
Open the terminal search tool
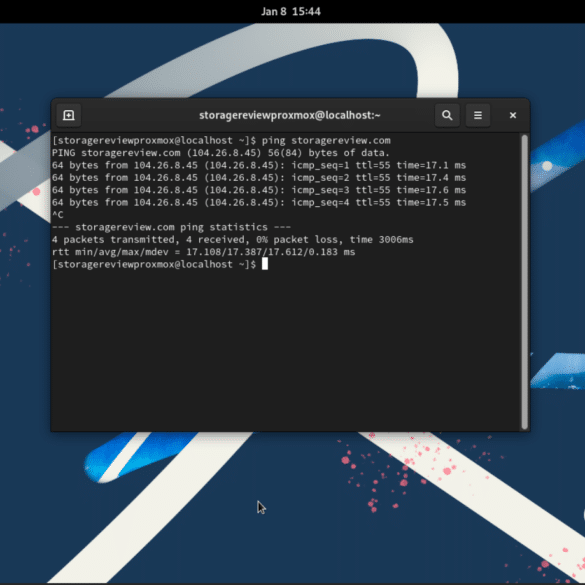pos(447,115)
